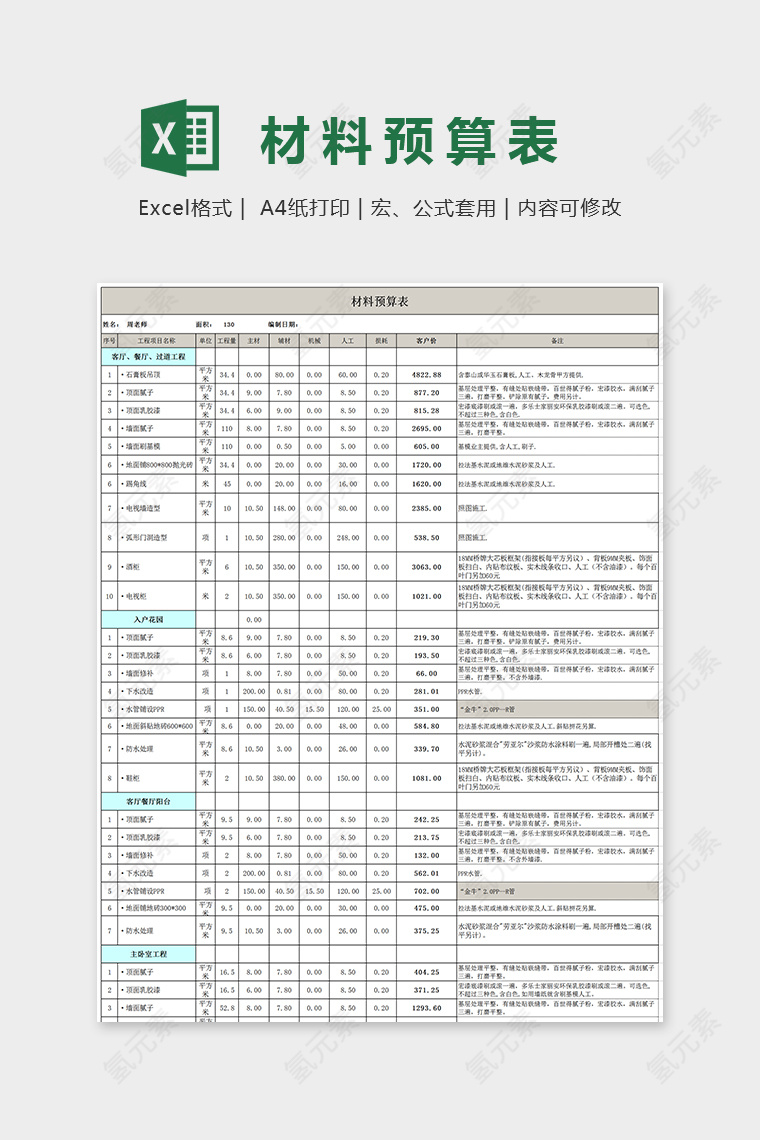
Task: Click the 380.00 value in 鞋柜 row
Action: point(284,778)
